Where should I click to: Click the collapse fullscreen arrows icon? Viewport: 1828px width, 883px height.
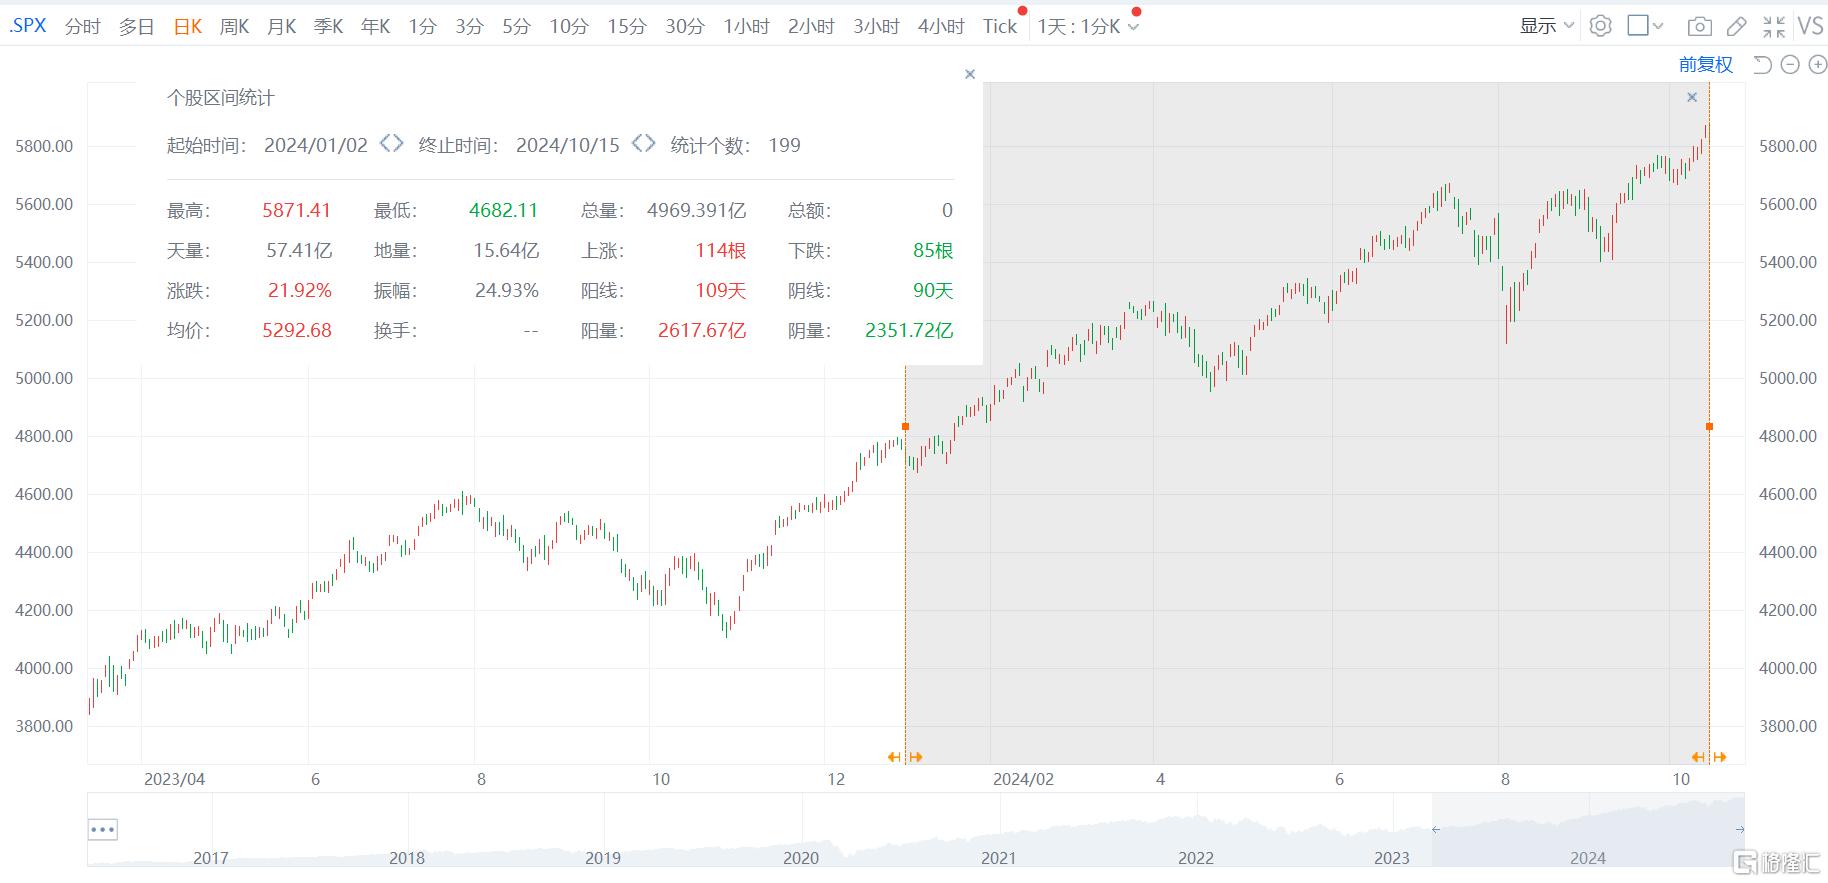(x=1774, y=27)
